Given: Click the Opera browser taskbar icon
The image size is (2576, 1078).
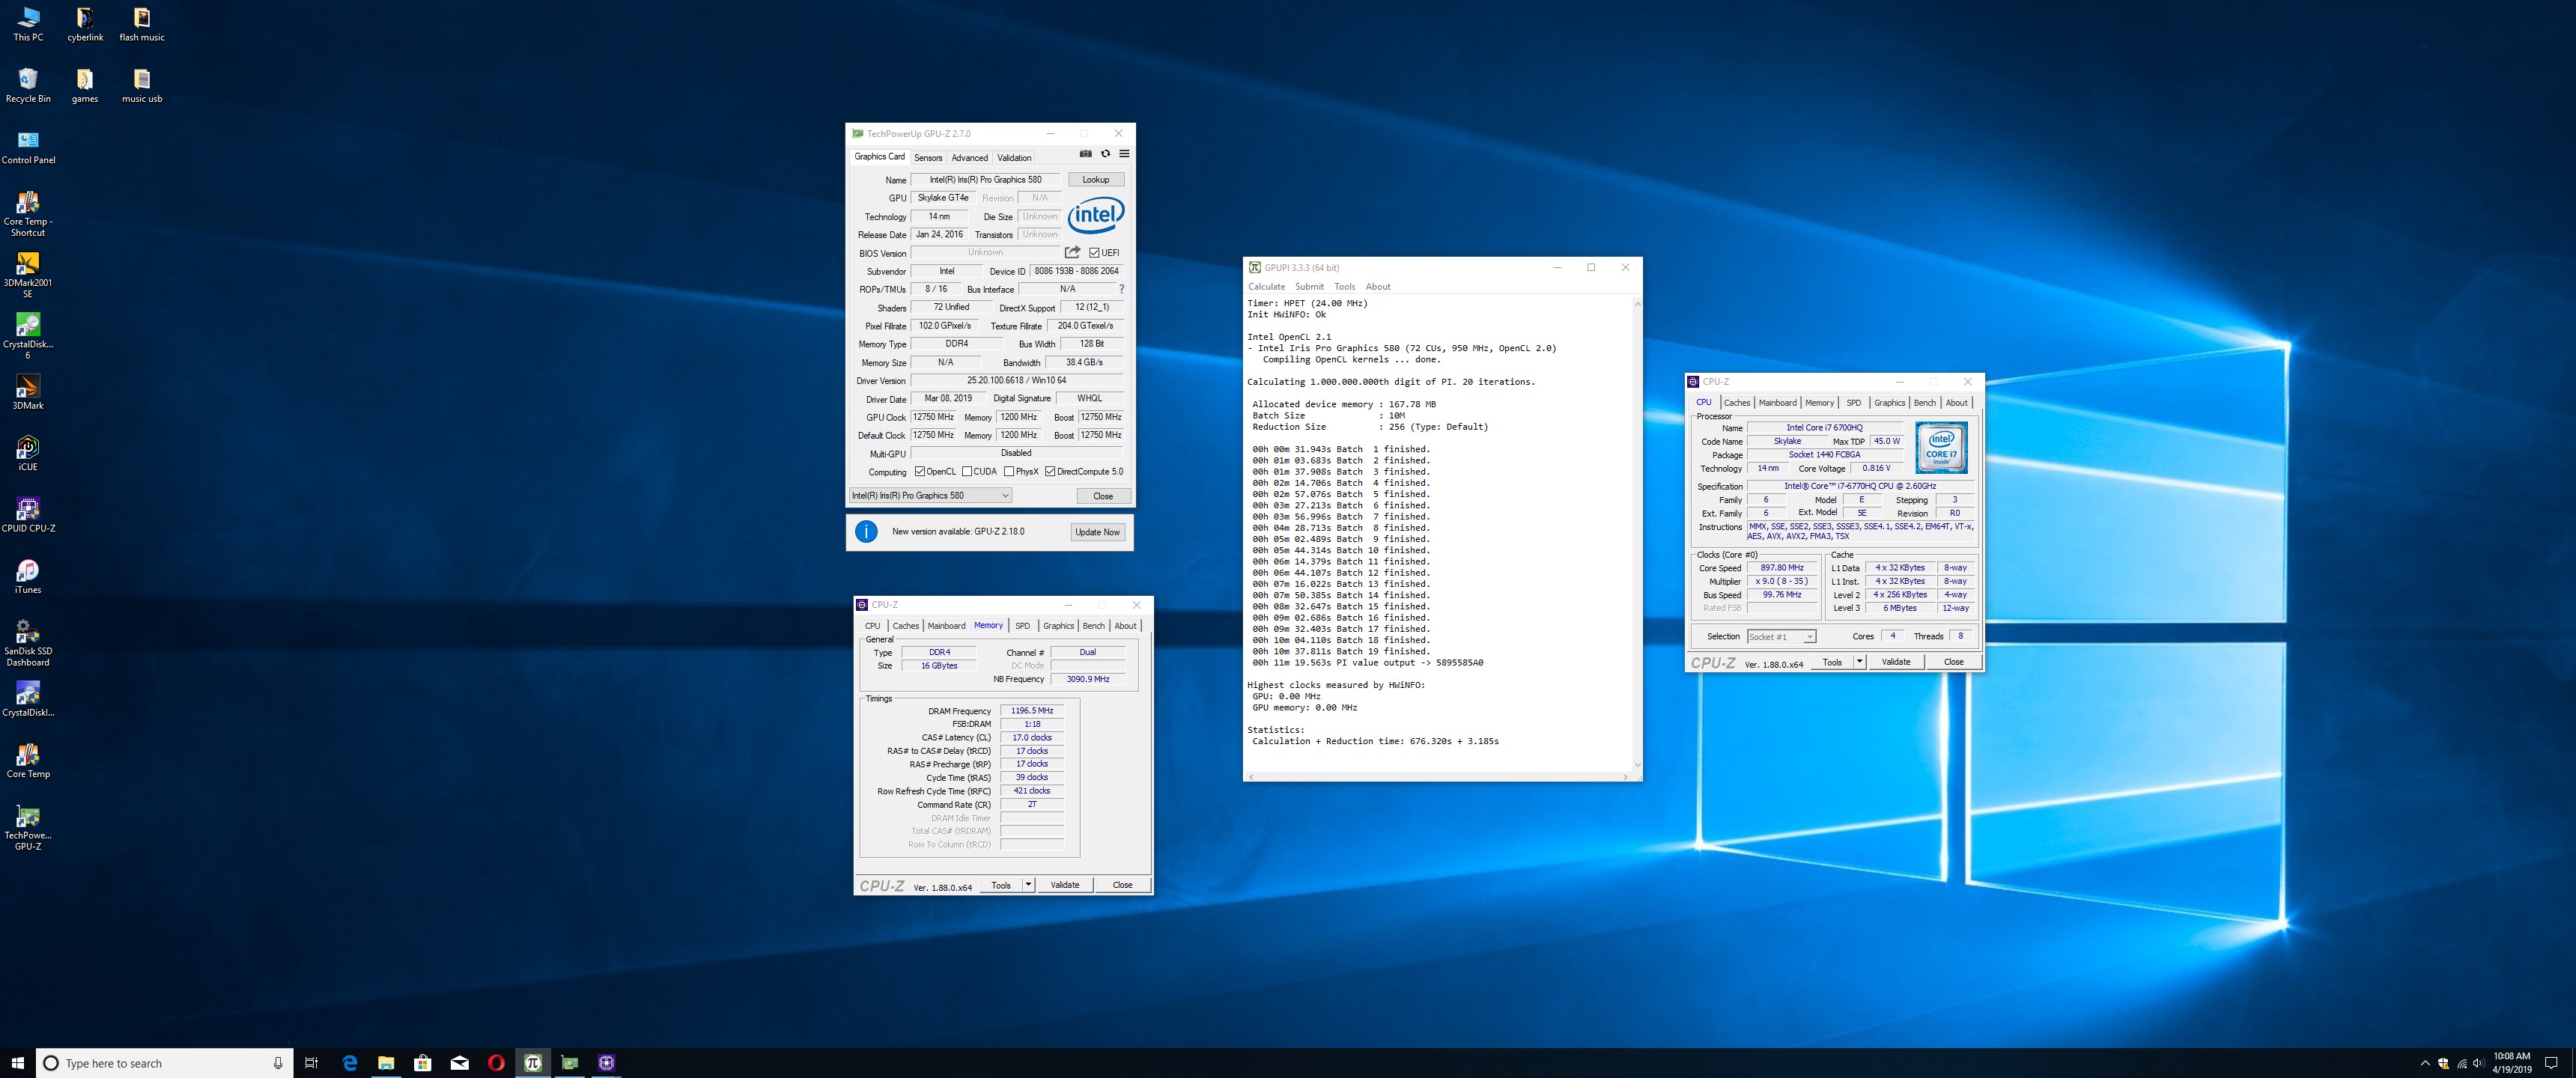Looking at the screenshot, I should tap(496, 1063).
